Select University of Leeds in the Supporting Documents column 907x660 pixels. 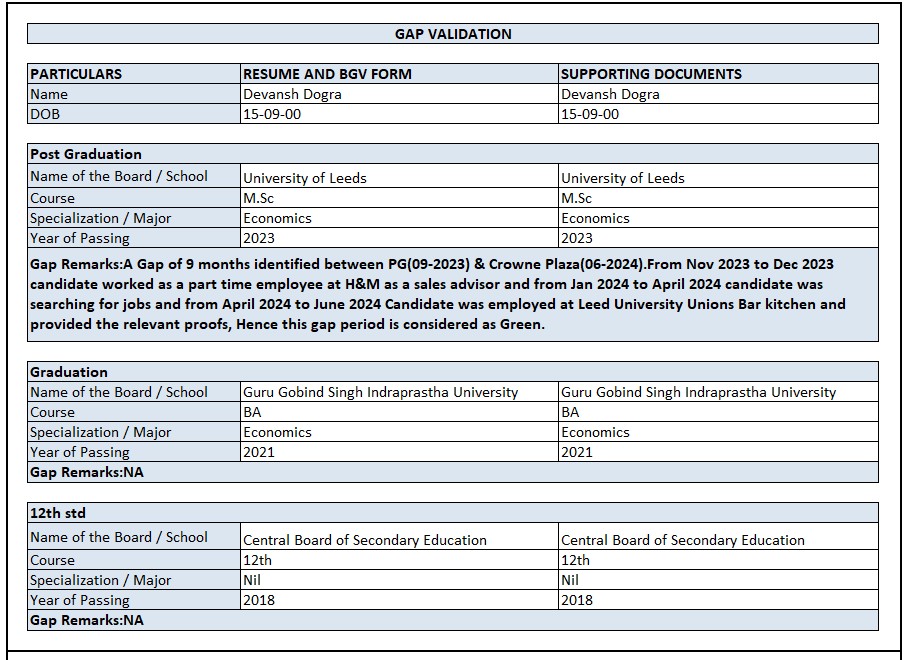click(622, 178)
